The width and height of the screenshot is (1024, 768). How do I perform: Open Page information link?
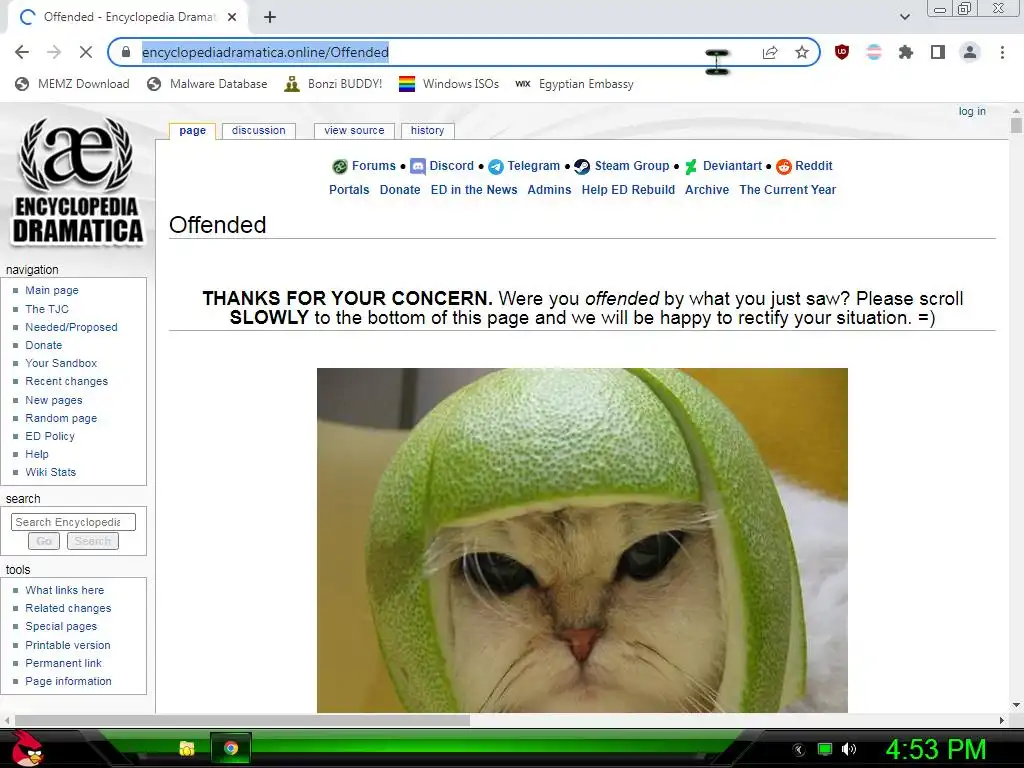[x=69, y=681]
